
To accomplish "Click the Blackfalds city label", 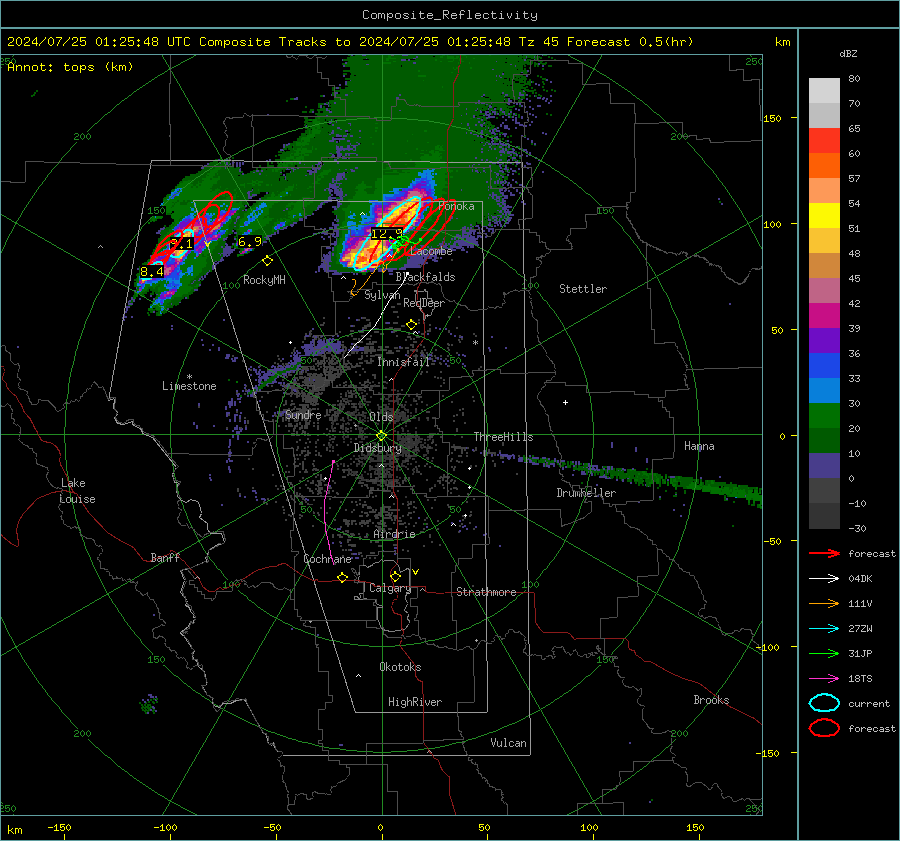I will click(x=425, y=277).
